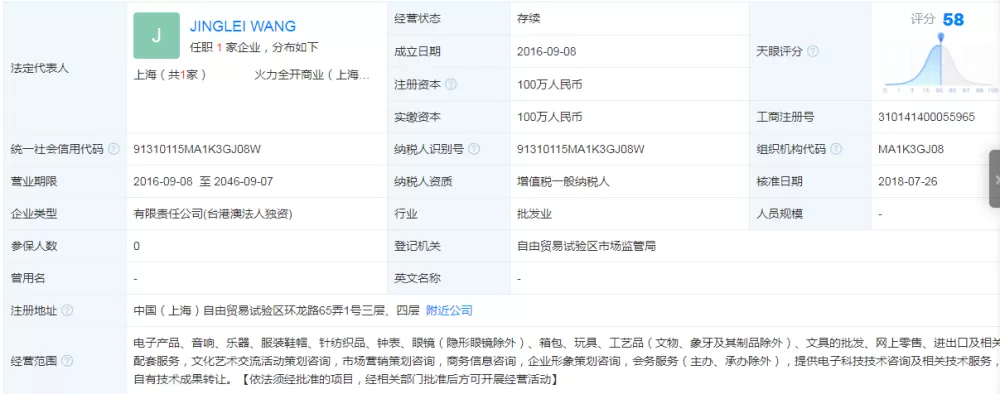1000x394 pixels.
Task: Open 火力全开商业（上海… company link
Action: 312,75
